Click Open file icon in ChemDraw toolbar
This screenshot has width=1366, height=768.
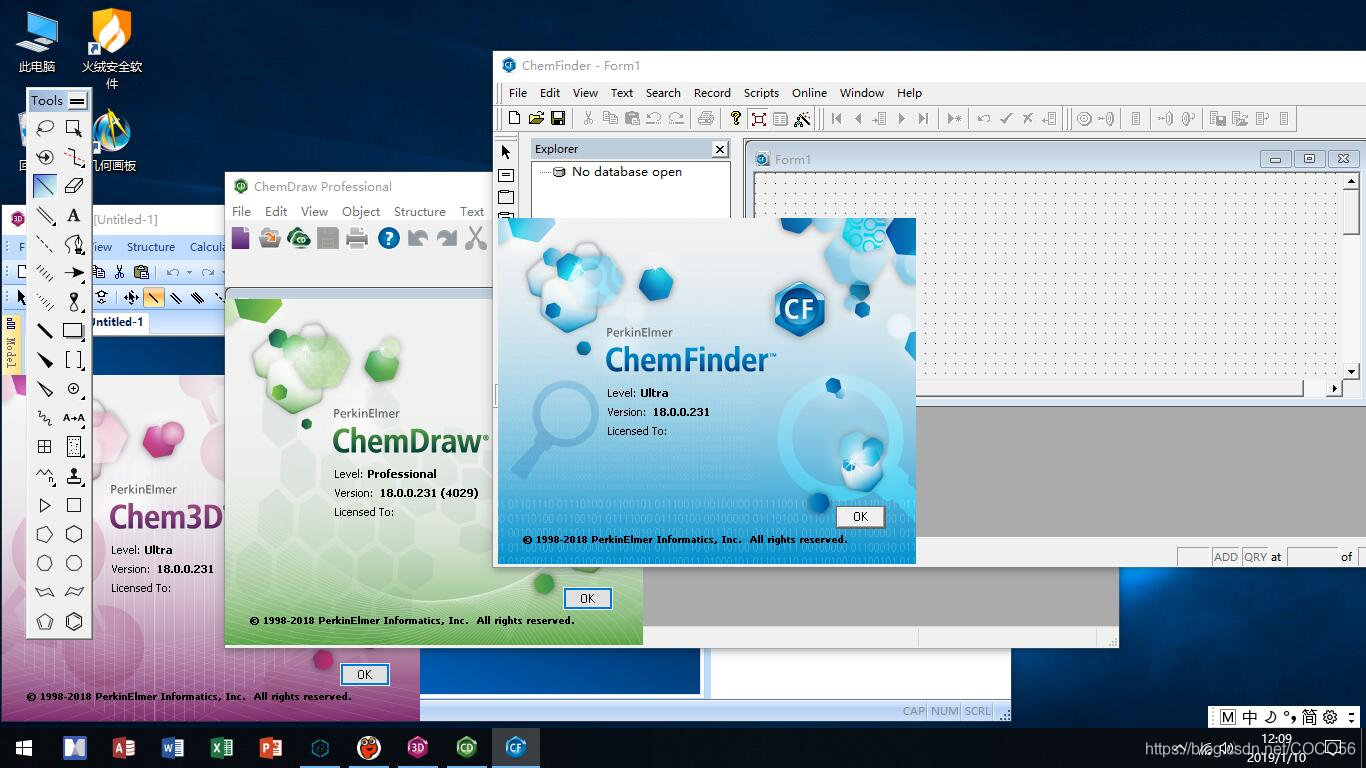pos(270,238)
